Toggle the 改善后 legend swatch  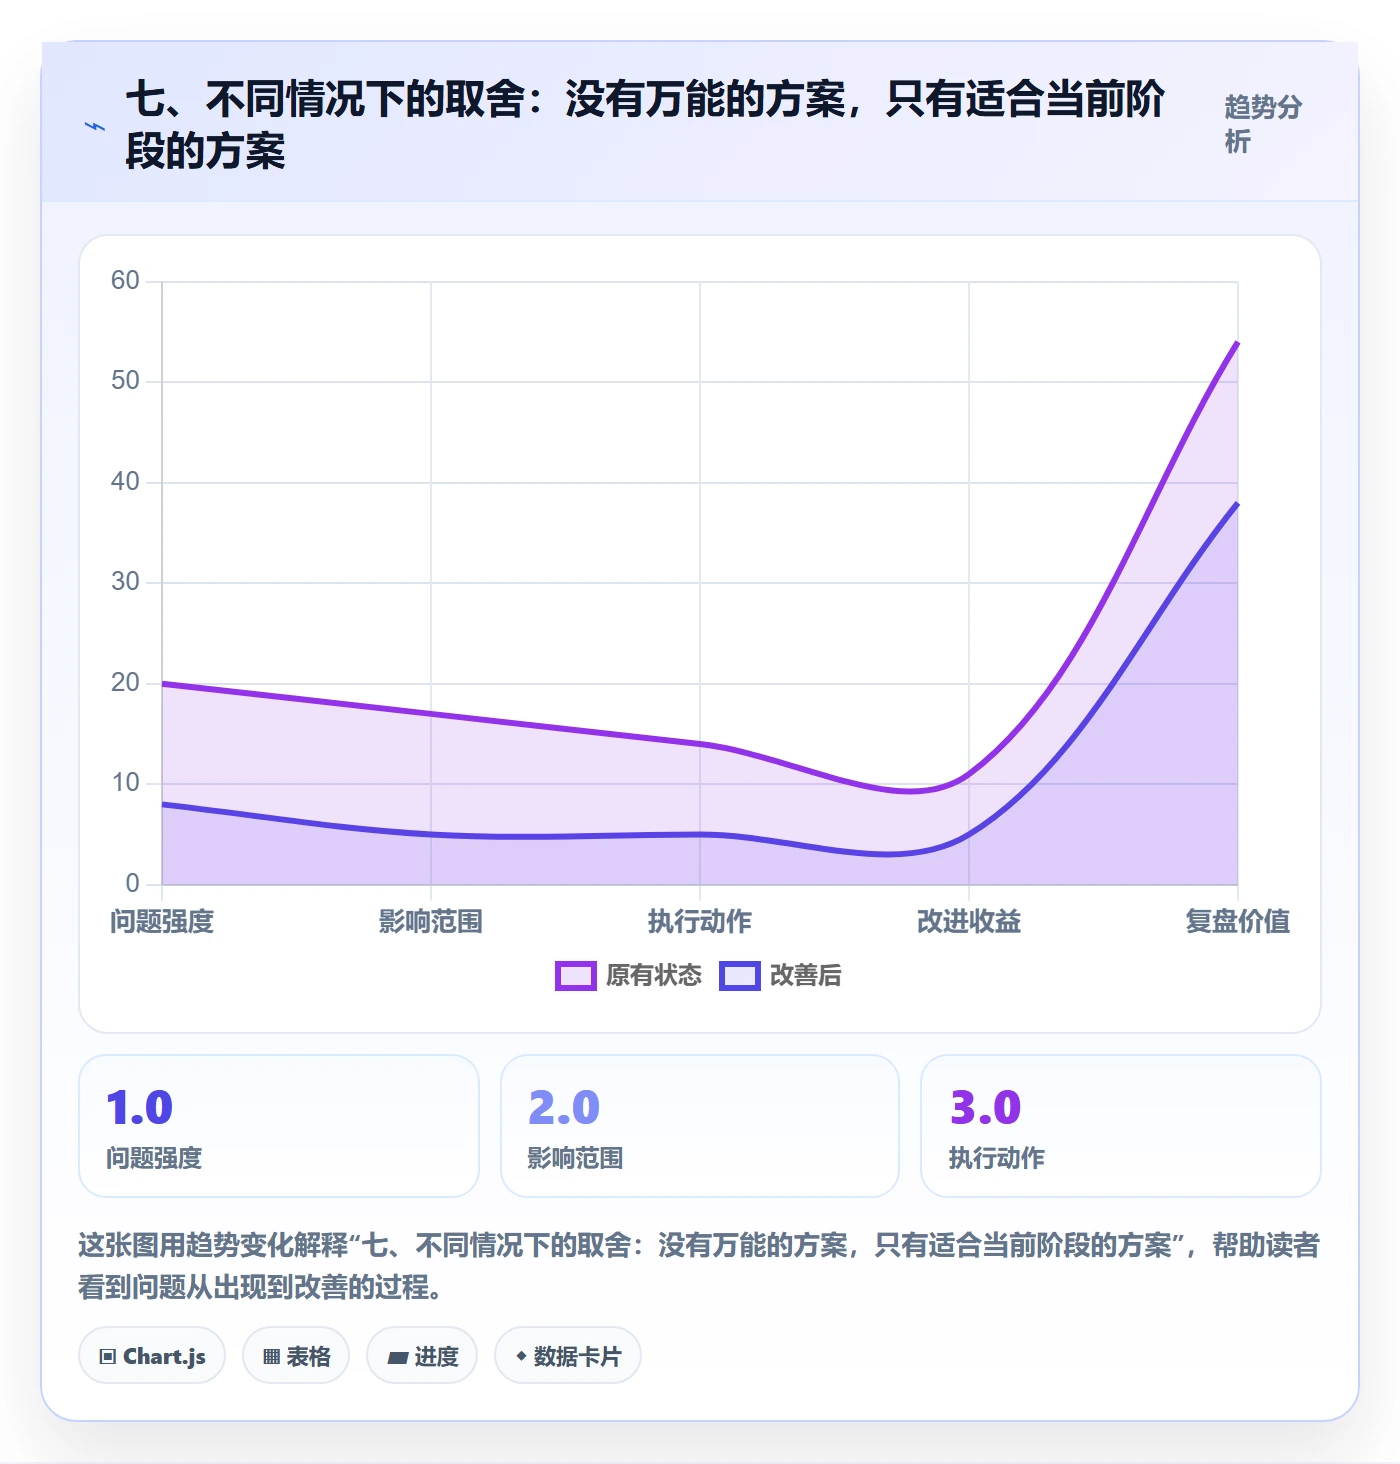pos(740,975)
